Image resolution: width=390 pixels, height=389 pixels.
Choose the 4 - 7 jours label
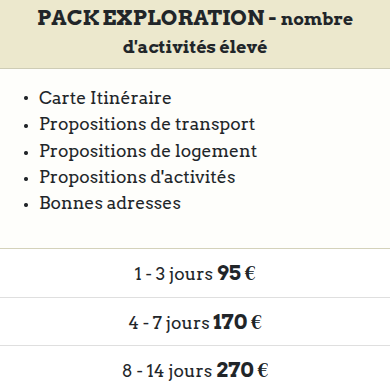169,323
